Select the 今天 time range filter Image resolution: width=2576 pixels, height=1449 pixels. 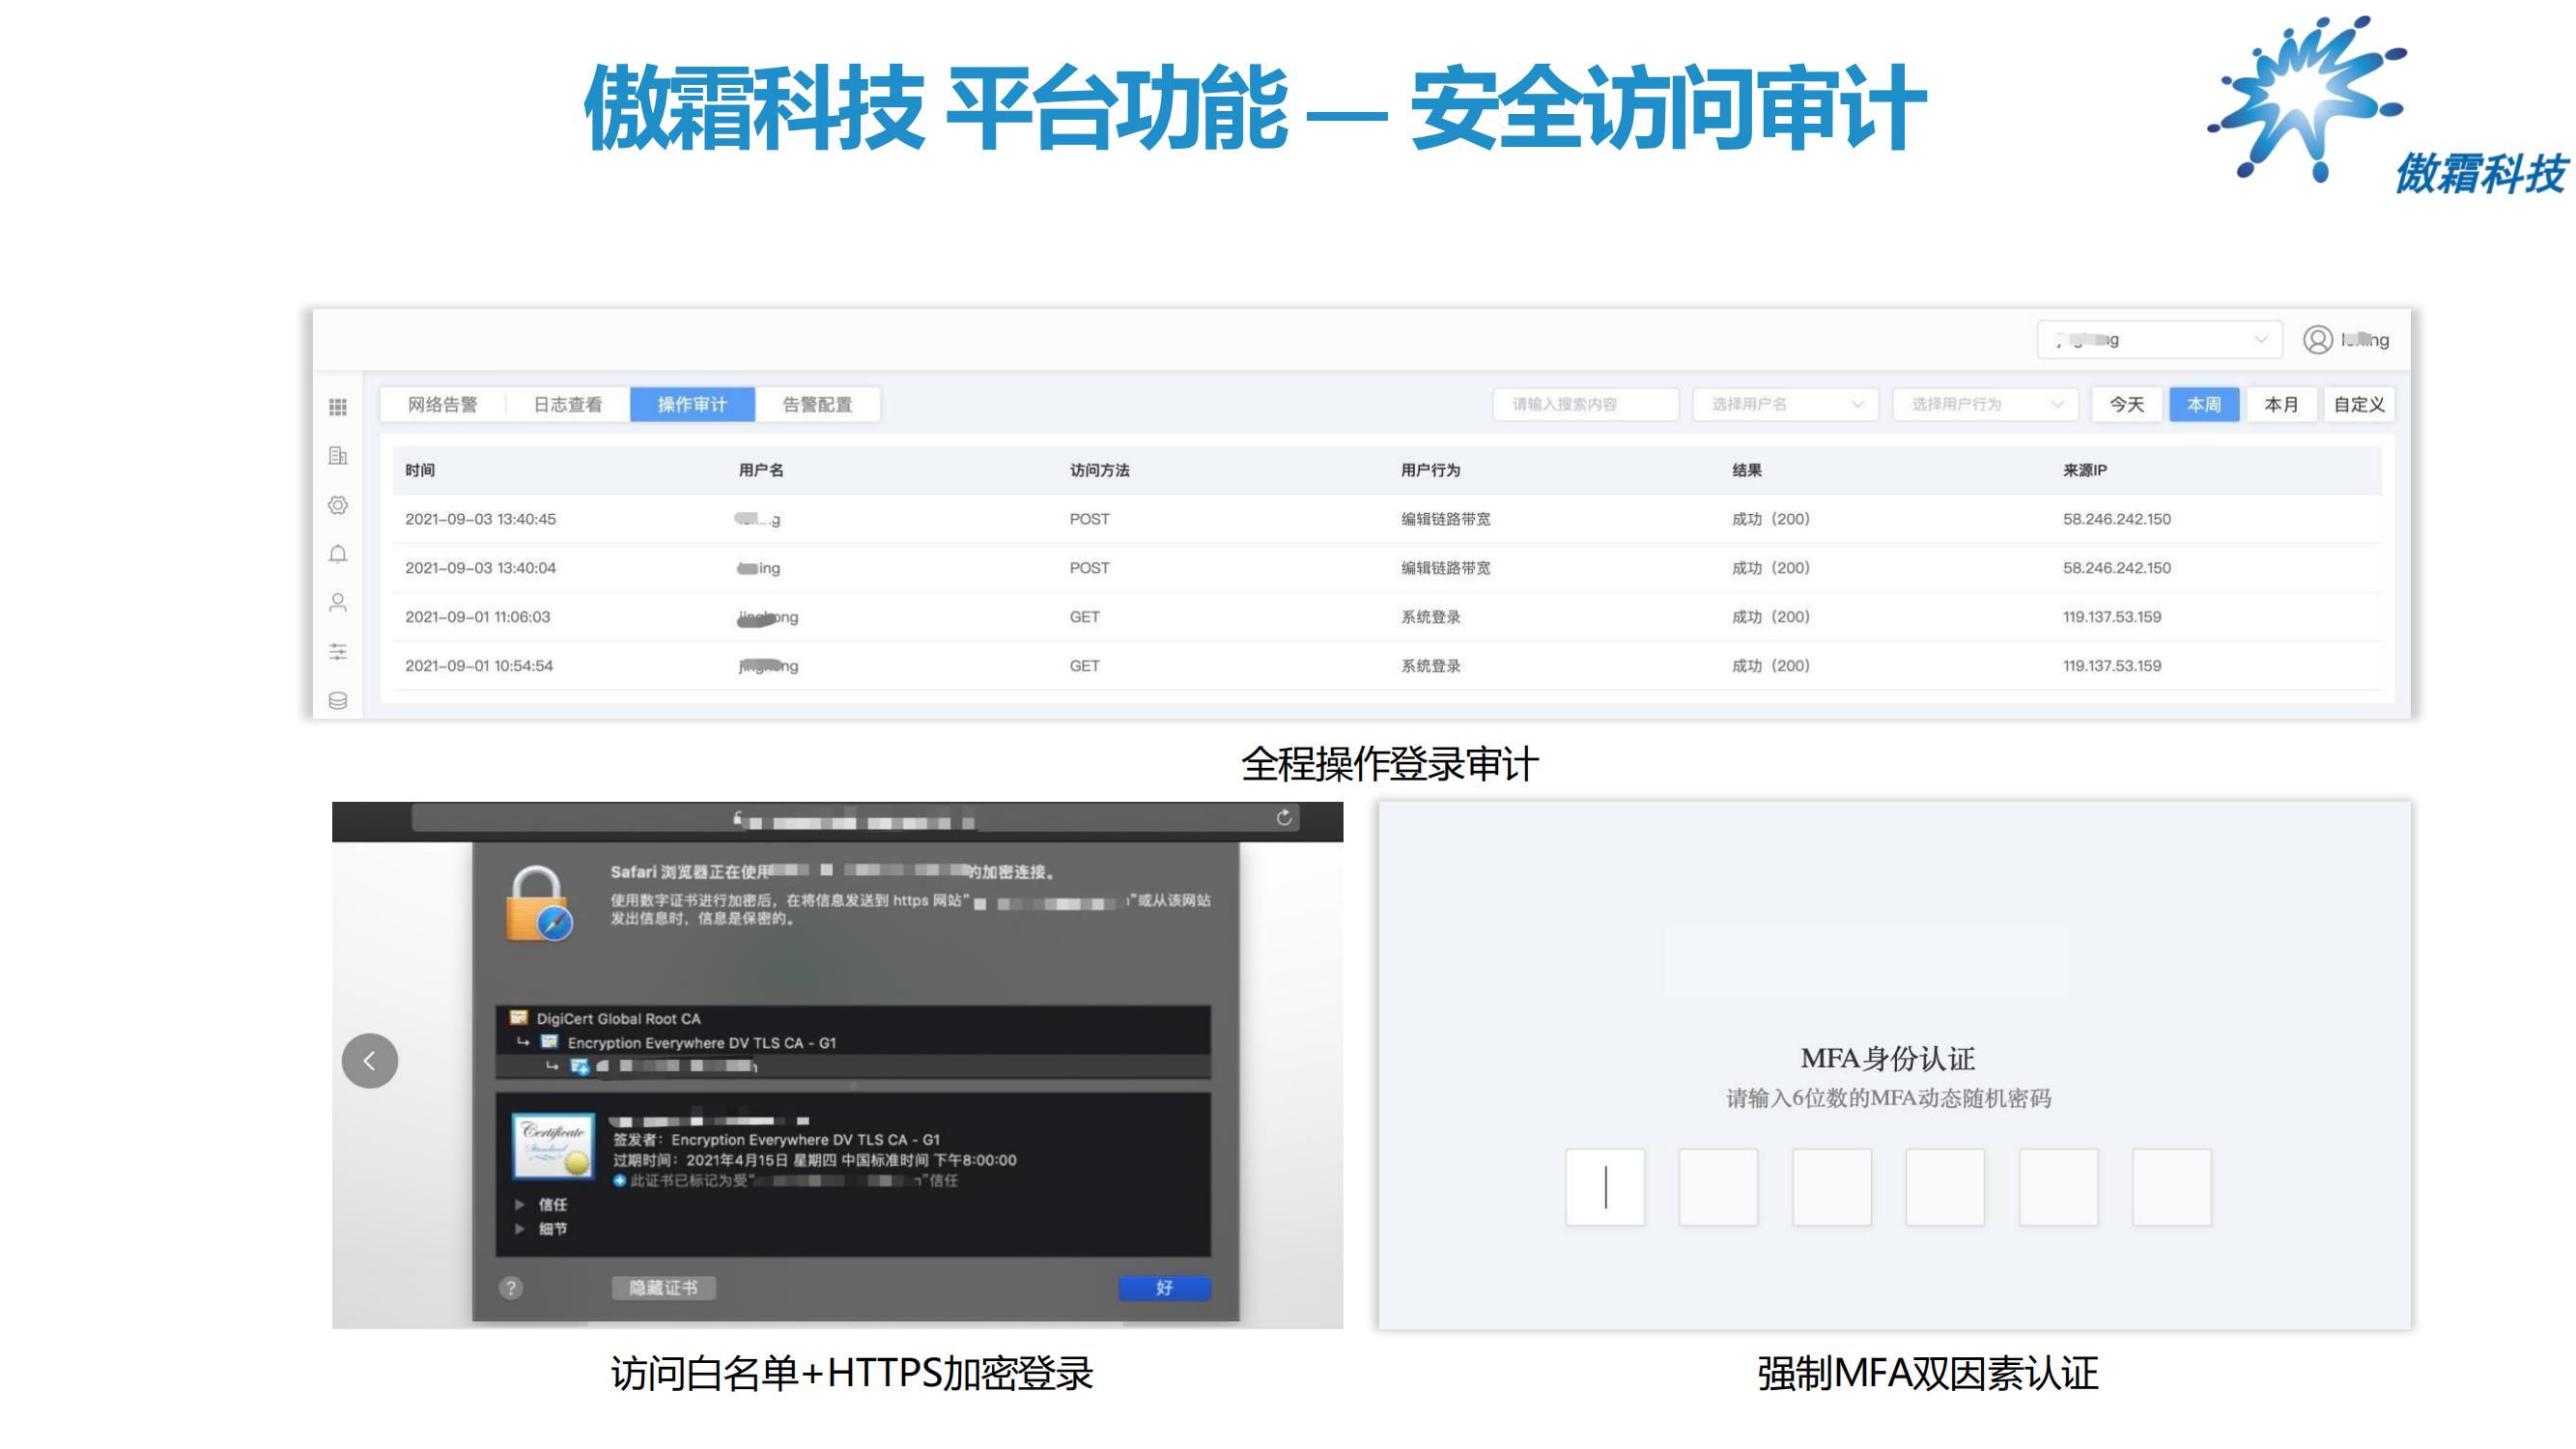2126,404
